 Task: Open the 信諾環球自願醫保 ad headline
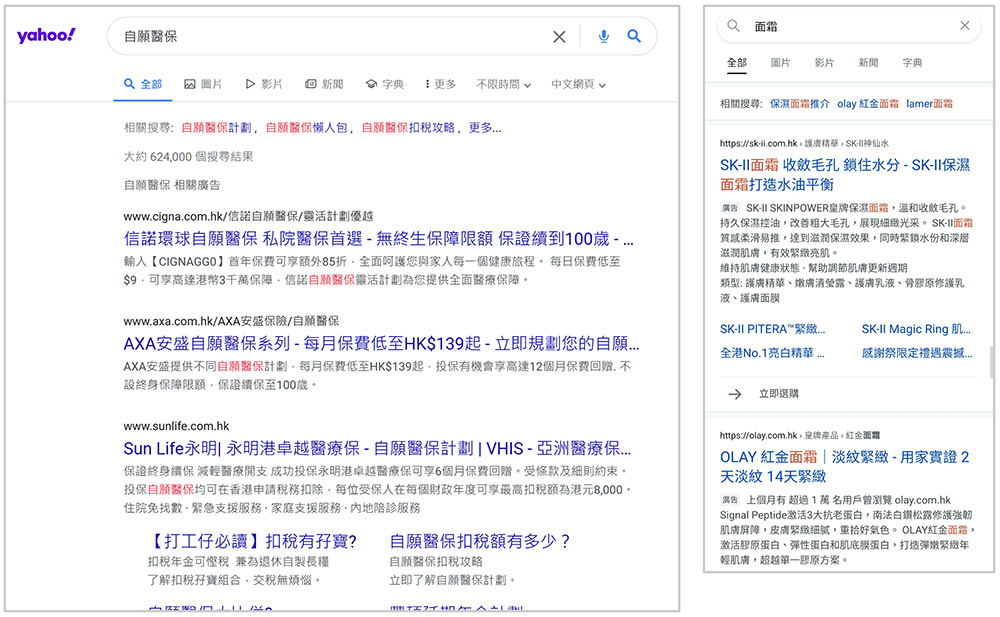pyautogui.click(x=379, y=239)
